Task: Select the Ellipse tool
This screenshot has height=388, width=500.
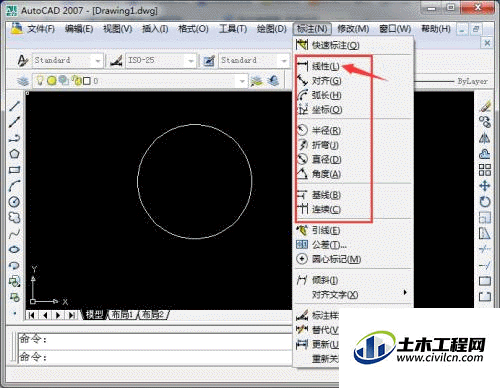Action: coord(14,249)
